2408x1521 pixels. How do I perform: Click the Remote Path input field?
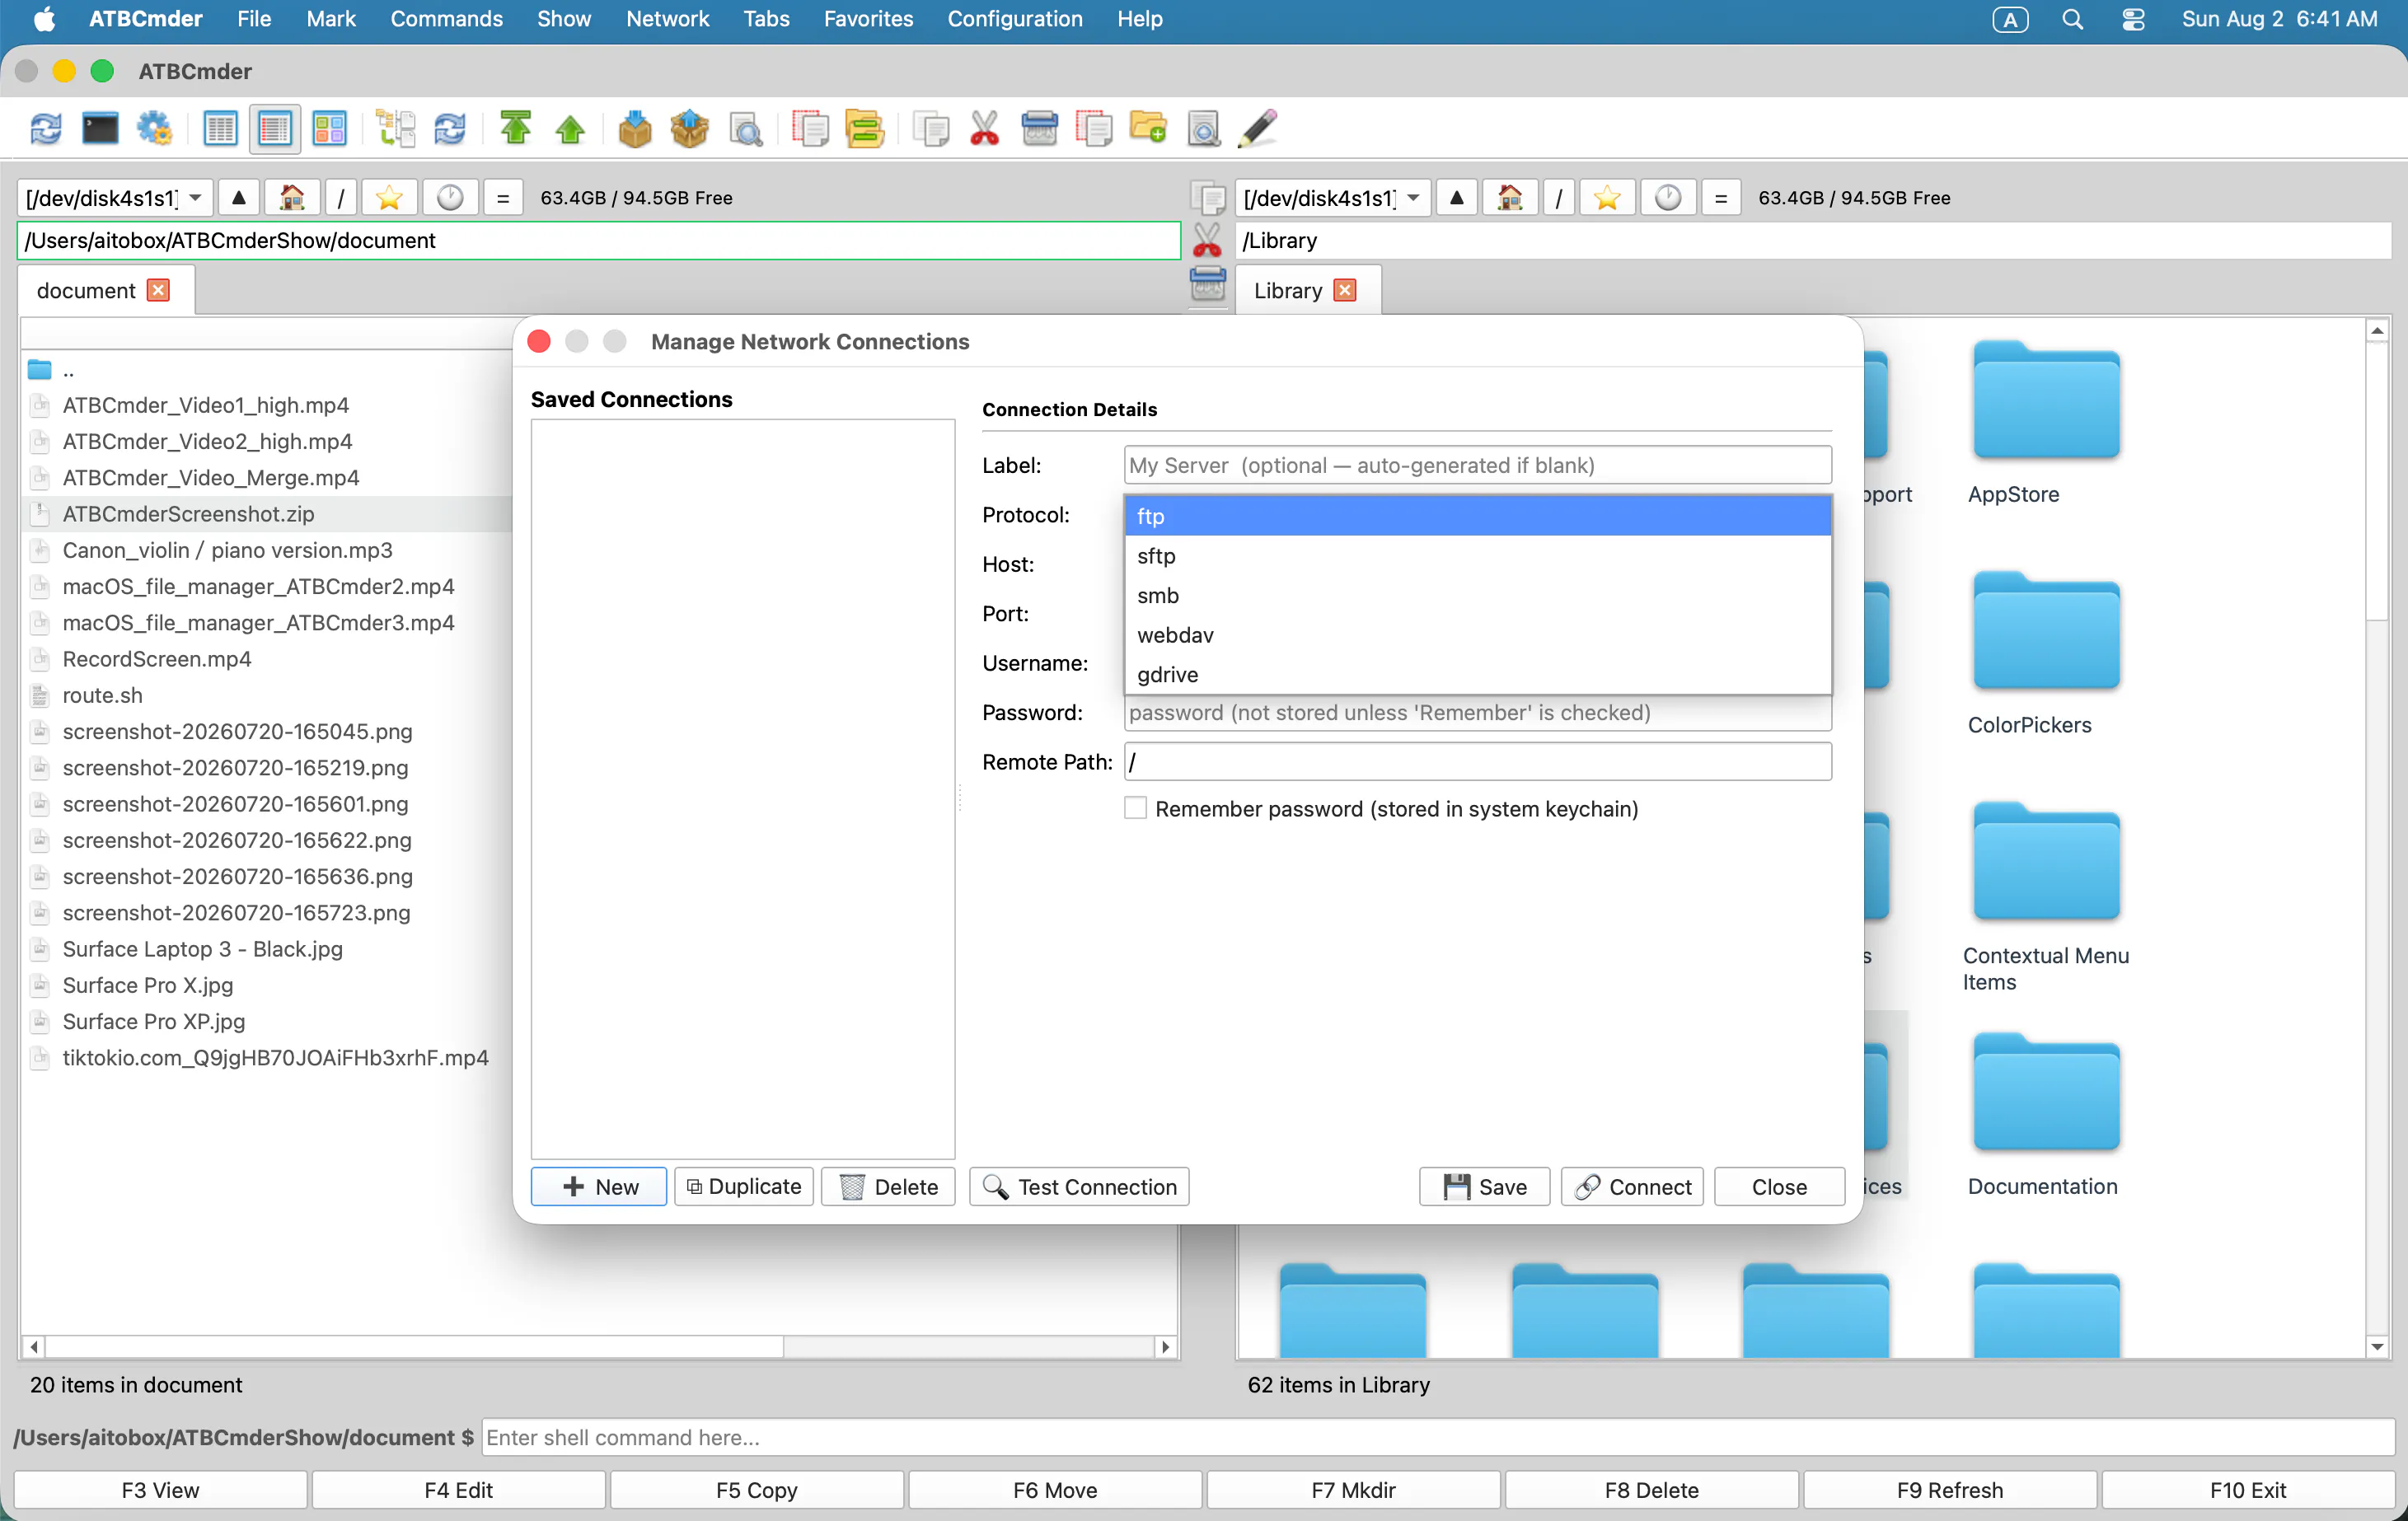[1477, 762]
